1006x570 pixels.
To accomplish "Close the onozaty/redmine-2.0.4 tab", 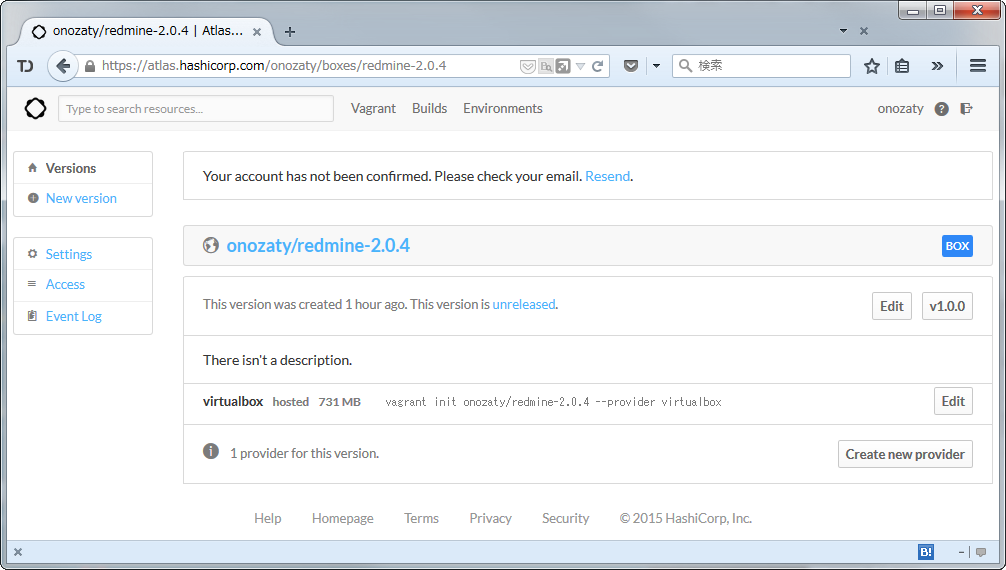I will [257, 31].
